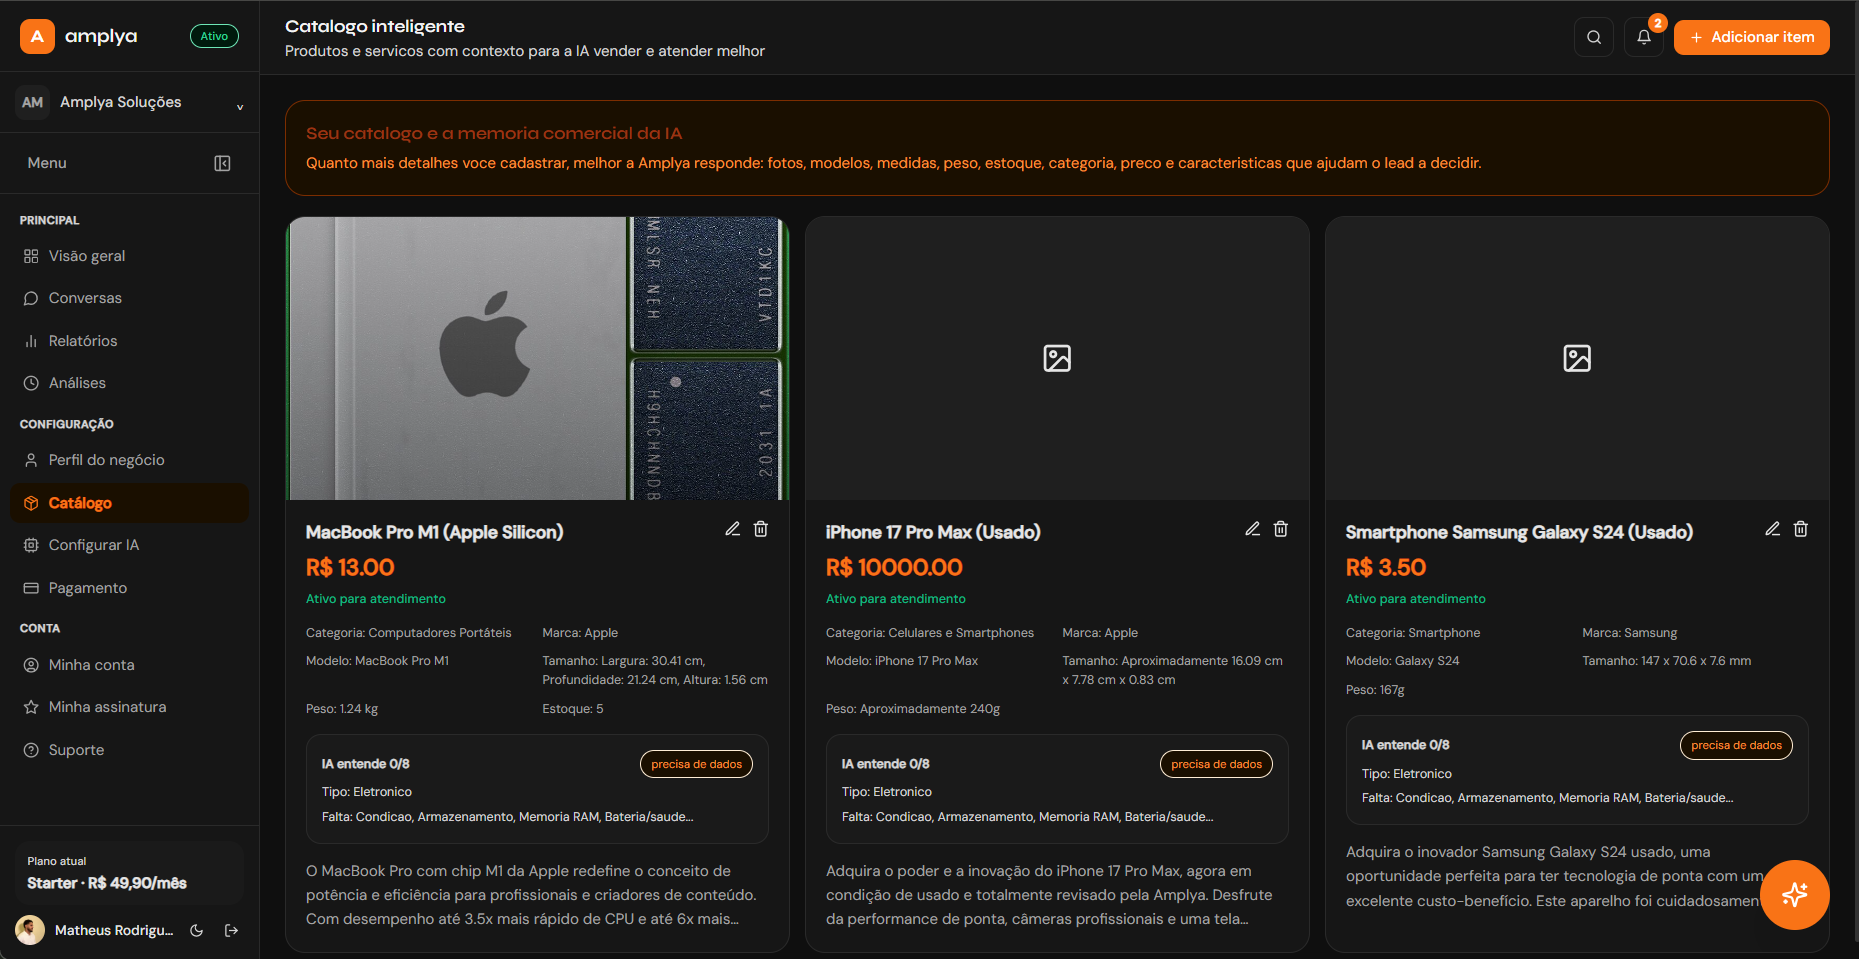Open Configurar IA settings

[x=129, y=545]
